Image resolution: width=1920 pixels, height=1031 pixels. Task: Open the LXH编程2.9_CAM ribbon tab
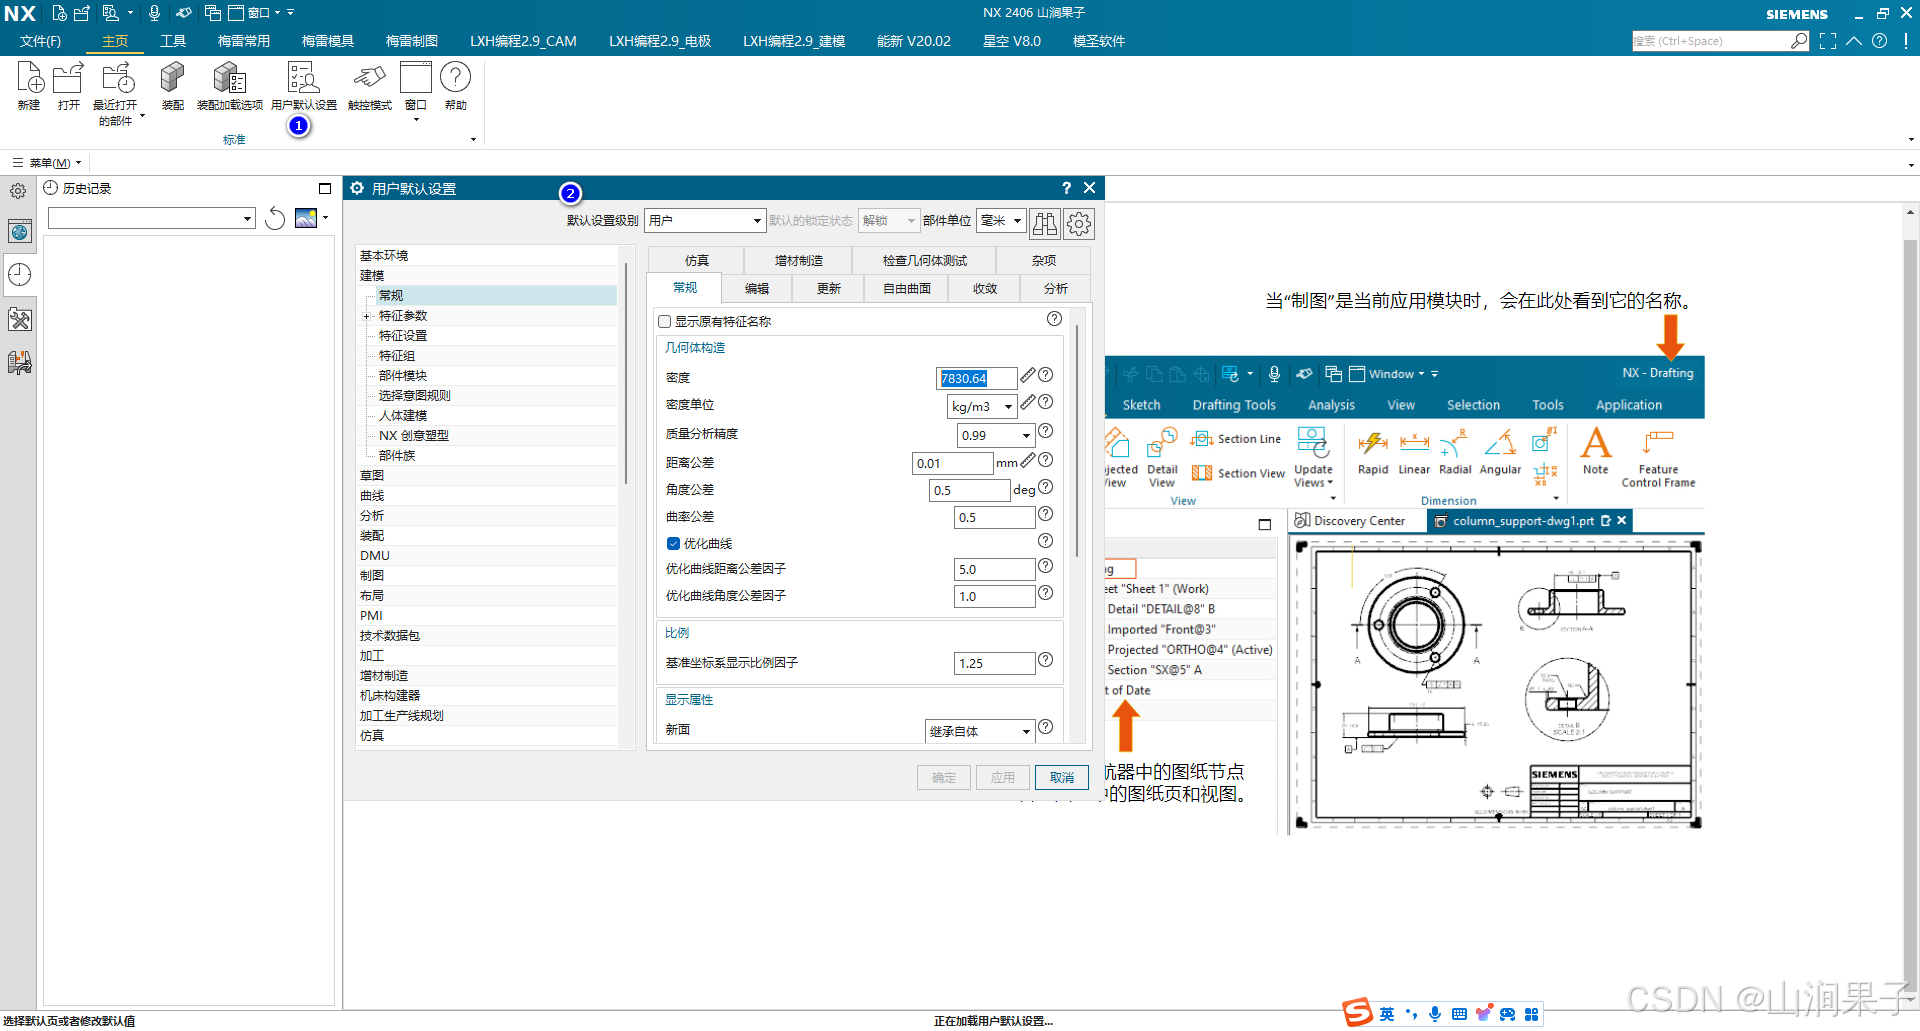(x=523, y=41)
